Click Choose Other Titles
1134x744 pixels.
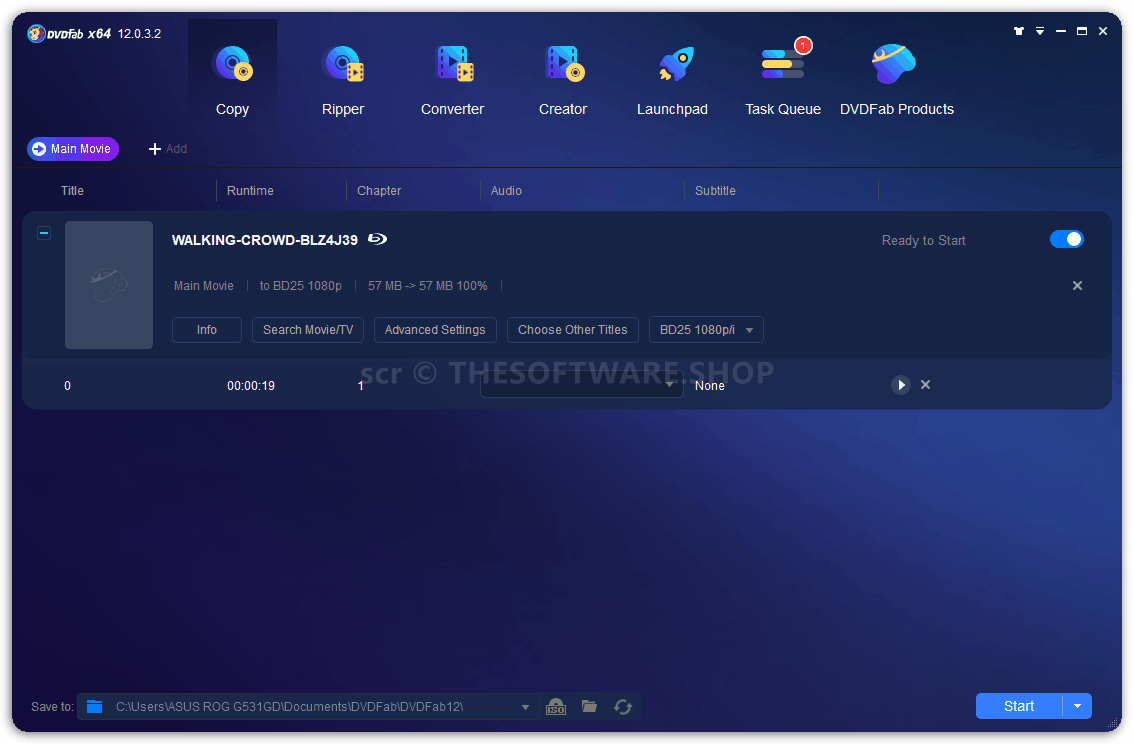(573, 330)
